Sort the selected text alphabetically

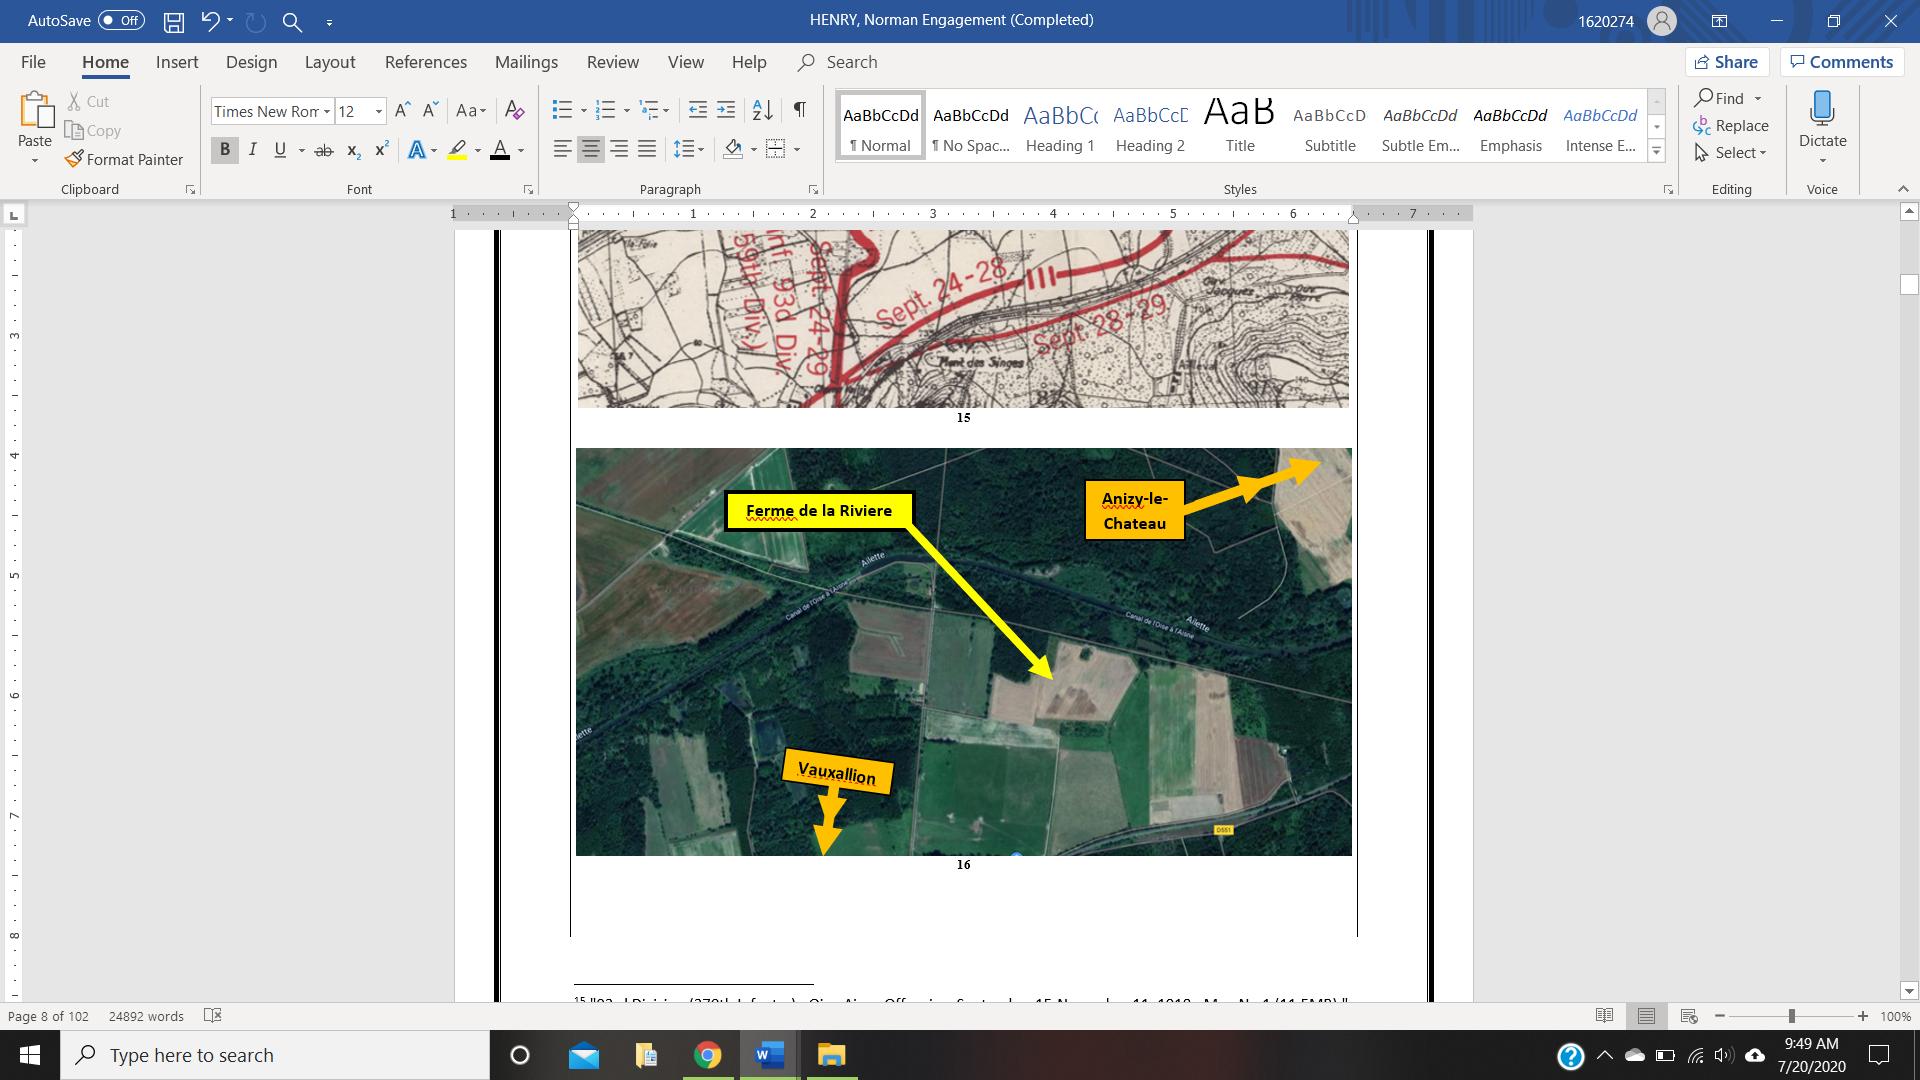point(762,110)
